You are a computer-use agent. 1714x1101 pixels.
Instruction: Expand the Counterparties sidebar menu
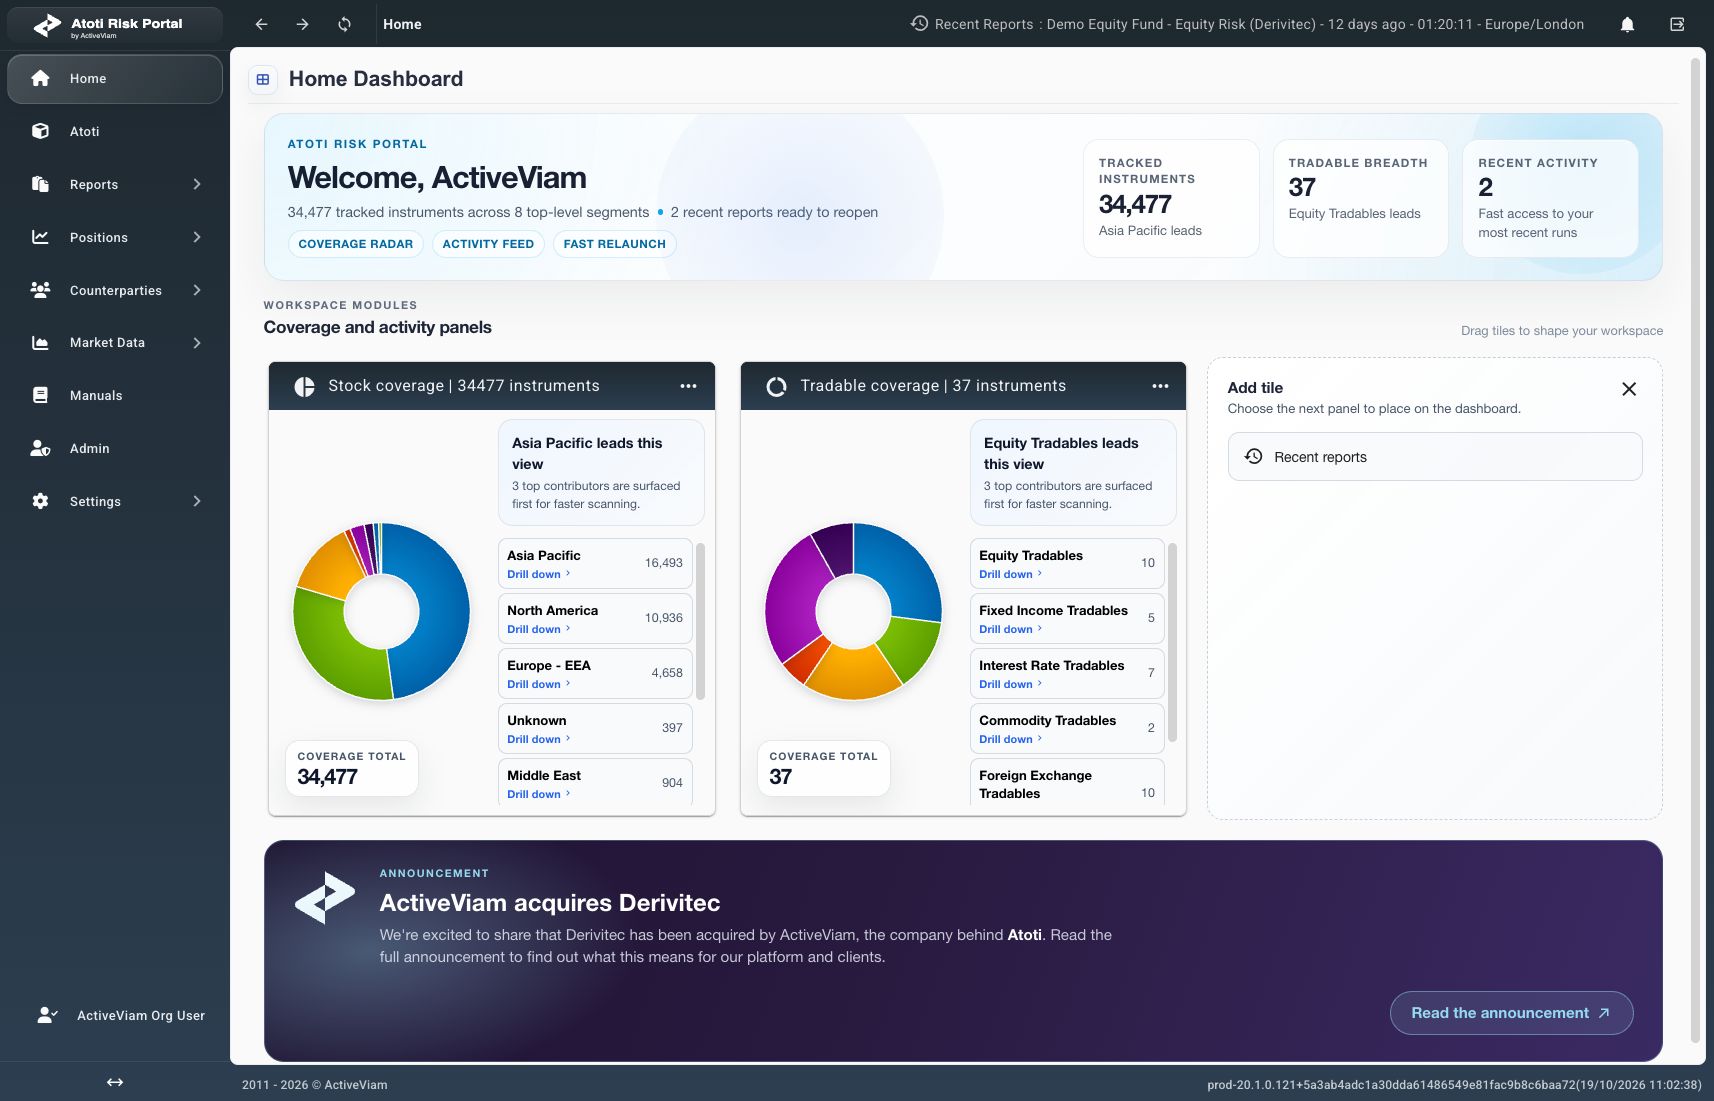(x=197, y=290)
